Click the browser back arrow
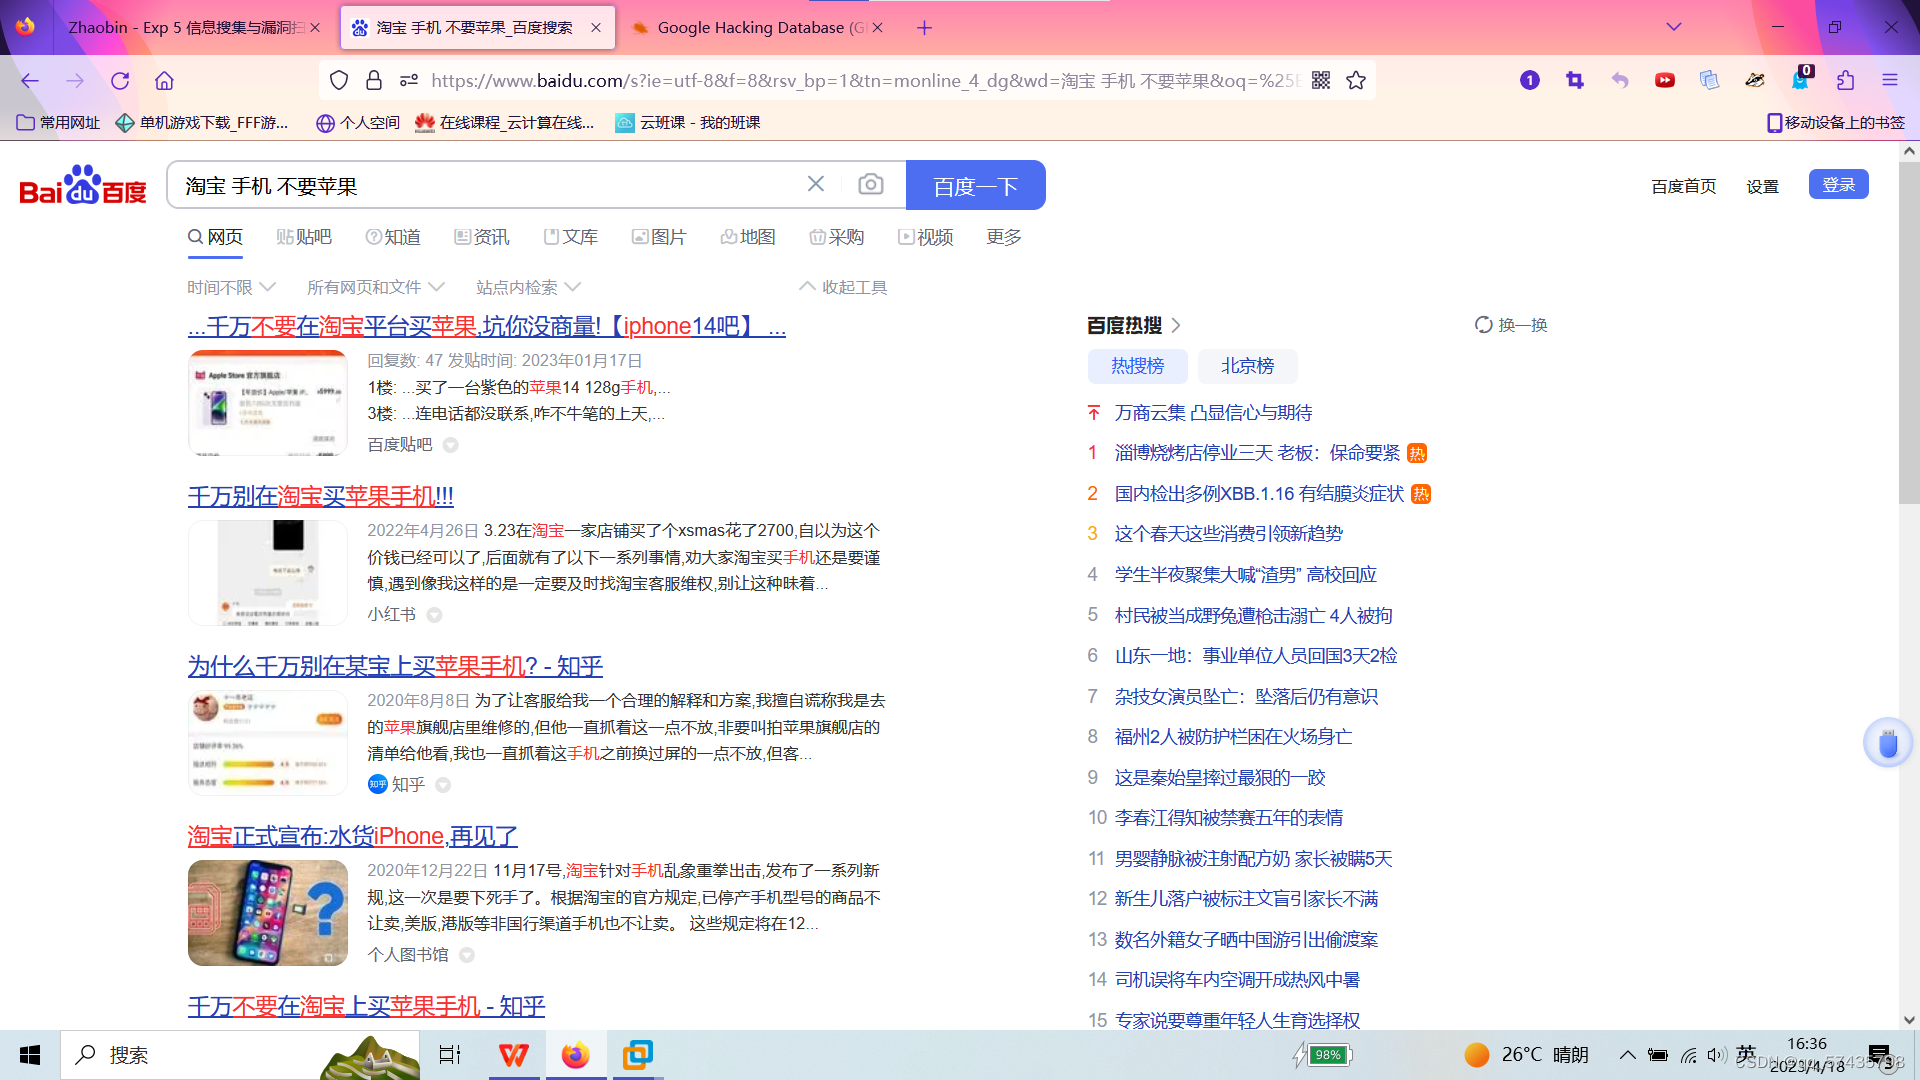The height and width of the screenshot is (1080, 1920). pos(30,81)
